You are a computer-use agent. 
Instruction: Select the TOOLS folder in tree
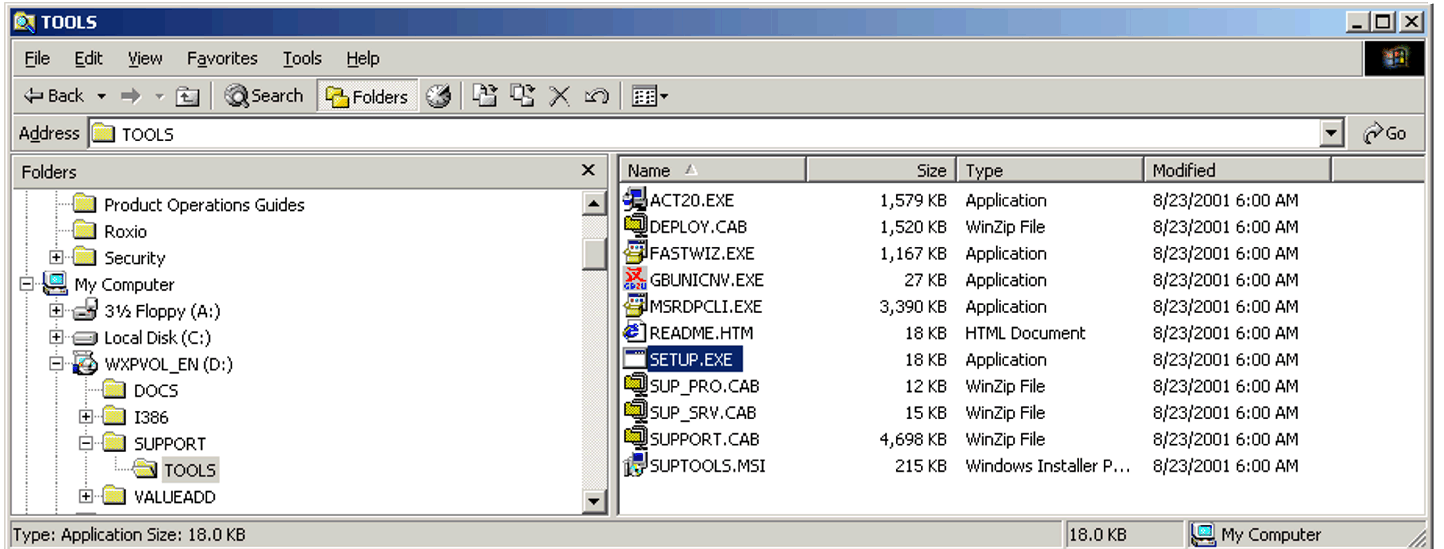point(190,470)
